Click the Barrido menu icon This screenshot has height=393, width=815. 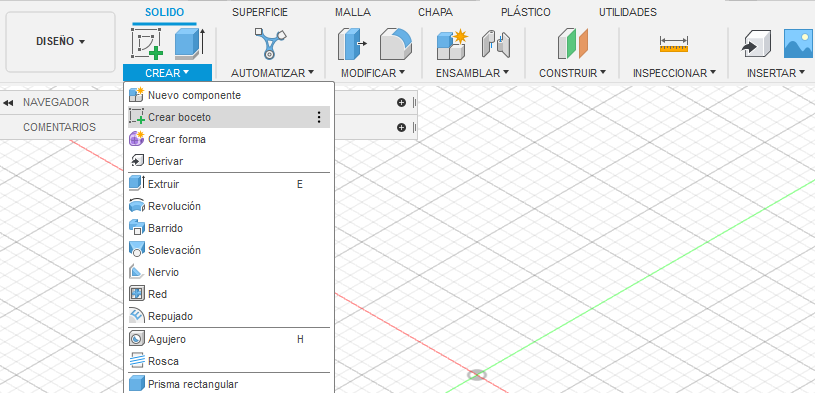[136, 228]
